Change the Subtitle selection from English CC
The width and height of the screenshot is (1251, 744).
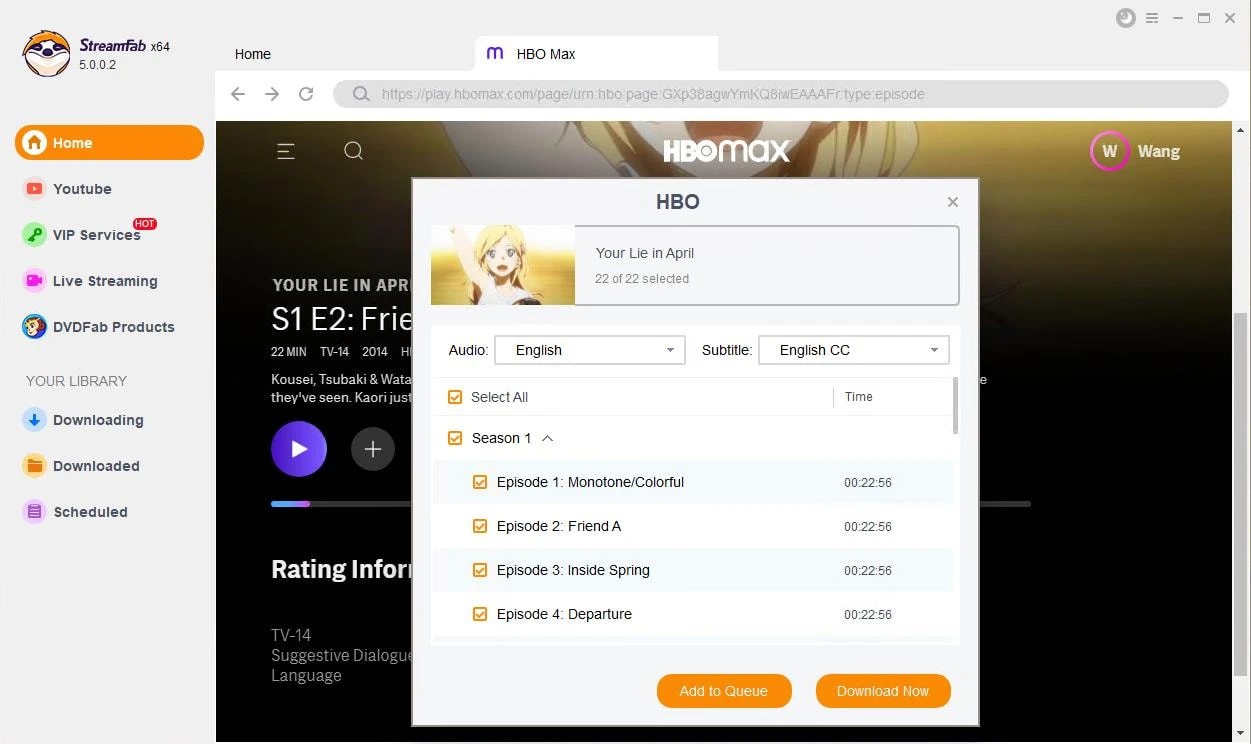[853, 349]
